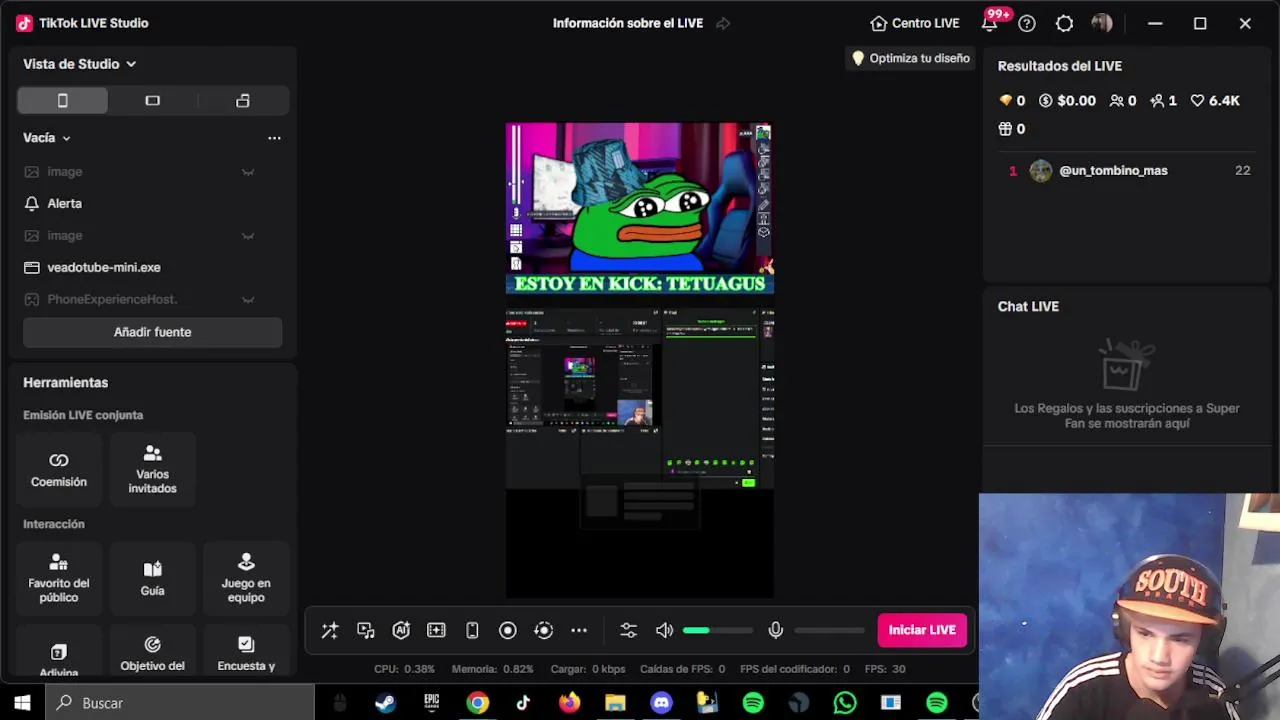Open the media and music tool
This screenshot has height=720, width=1280.
tap(366, 630)
